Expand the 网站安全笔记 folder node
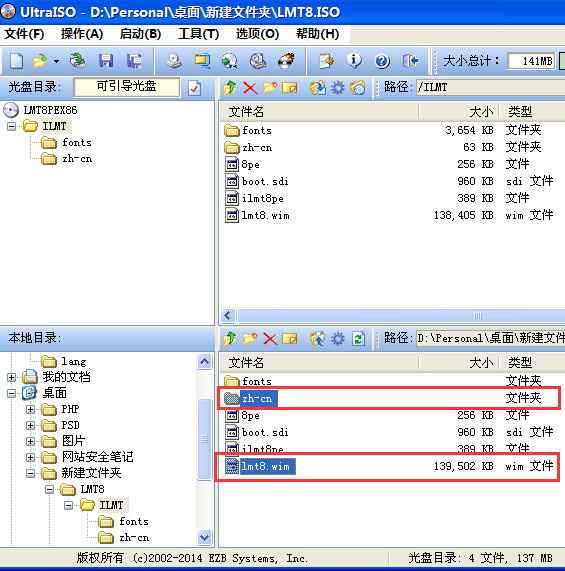 click(x=31, y=457)
